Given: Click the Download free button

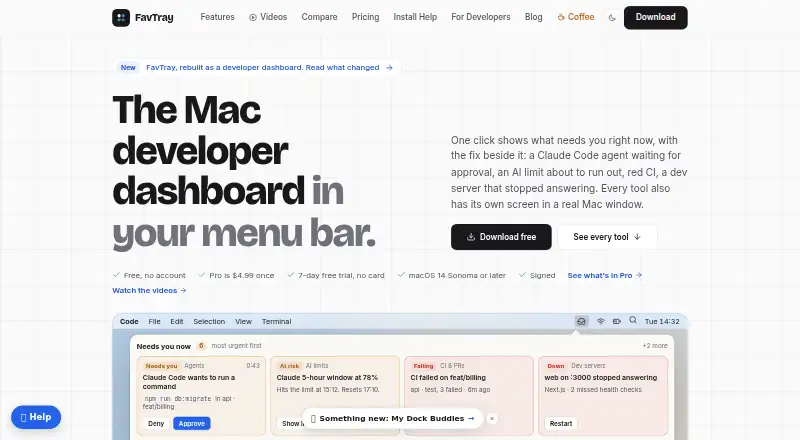Looking at the screenshot, I should click(501, 237).
